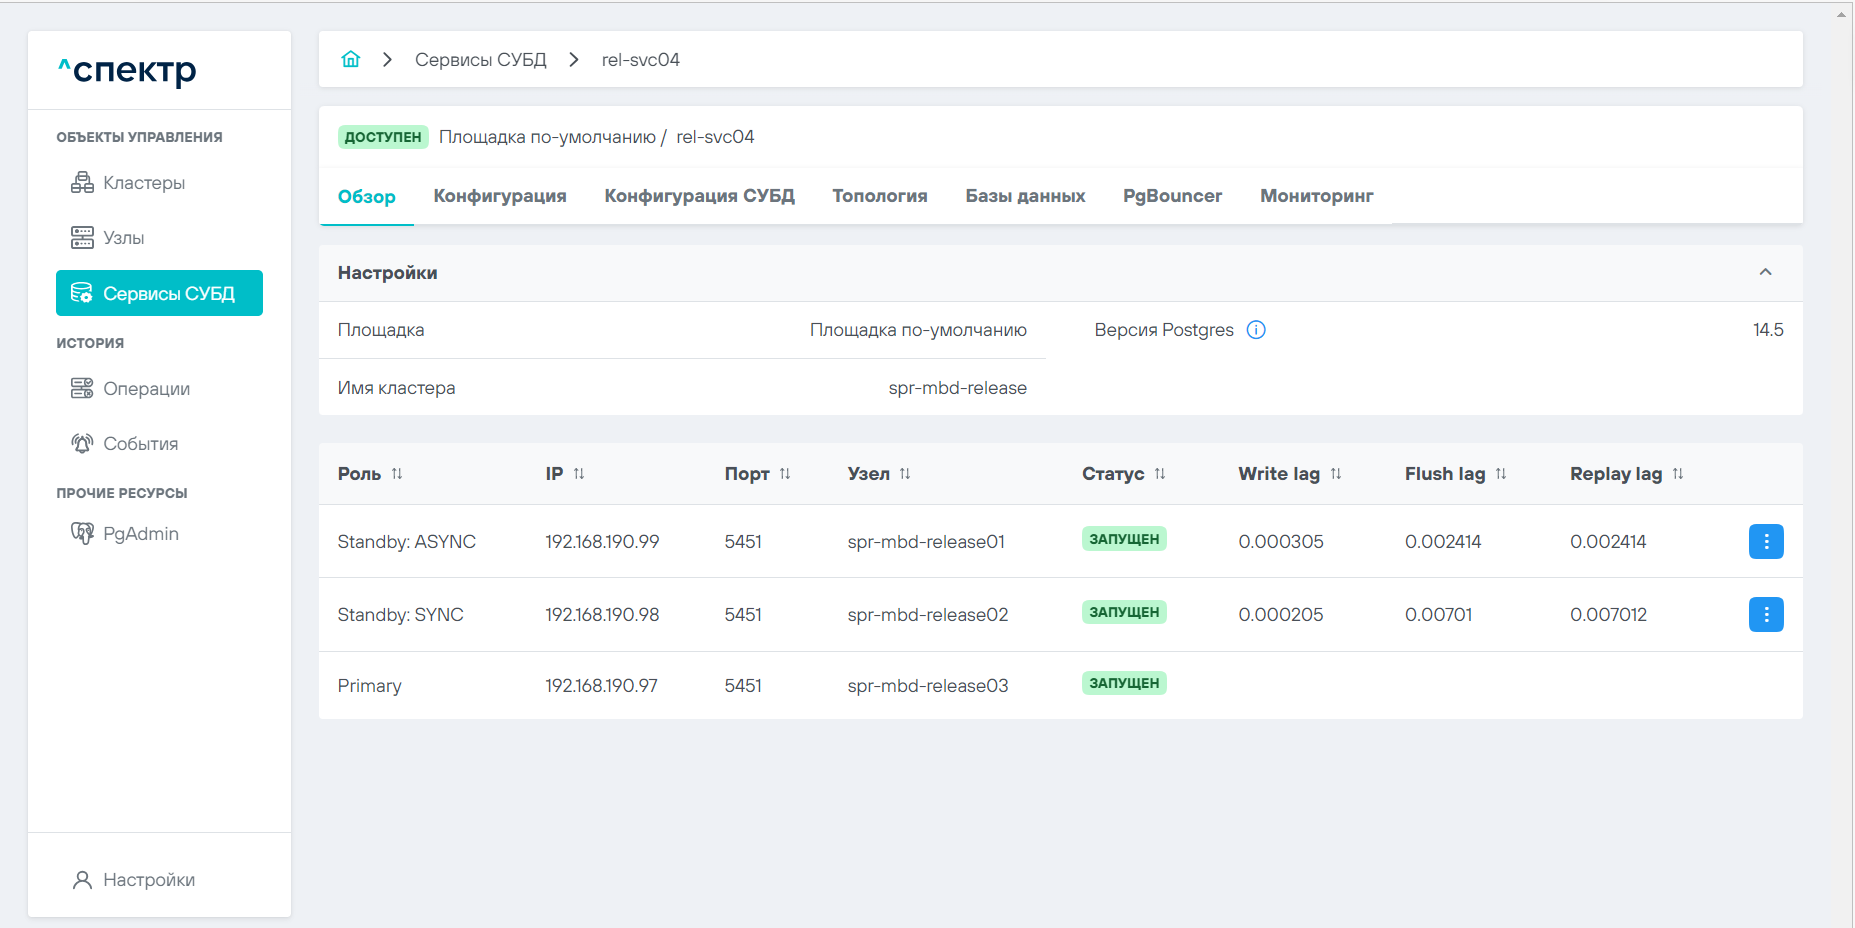Open PgAdmin from sidebar
1855x928 pixels.
pyautogui.click(x=140, y=534)
